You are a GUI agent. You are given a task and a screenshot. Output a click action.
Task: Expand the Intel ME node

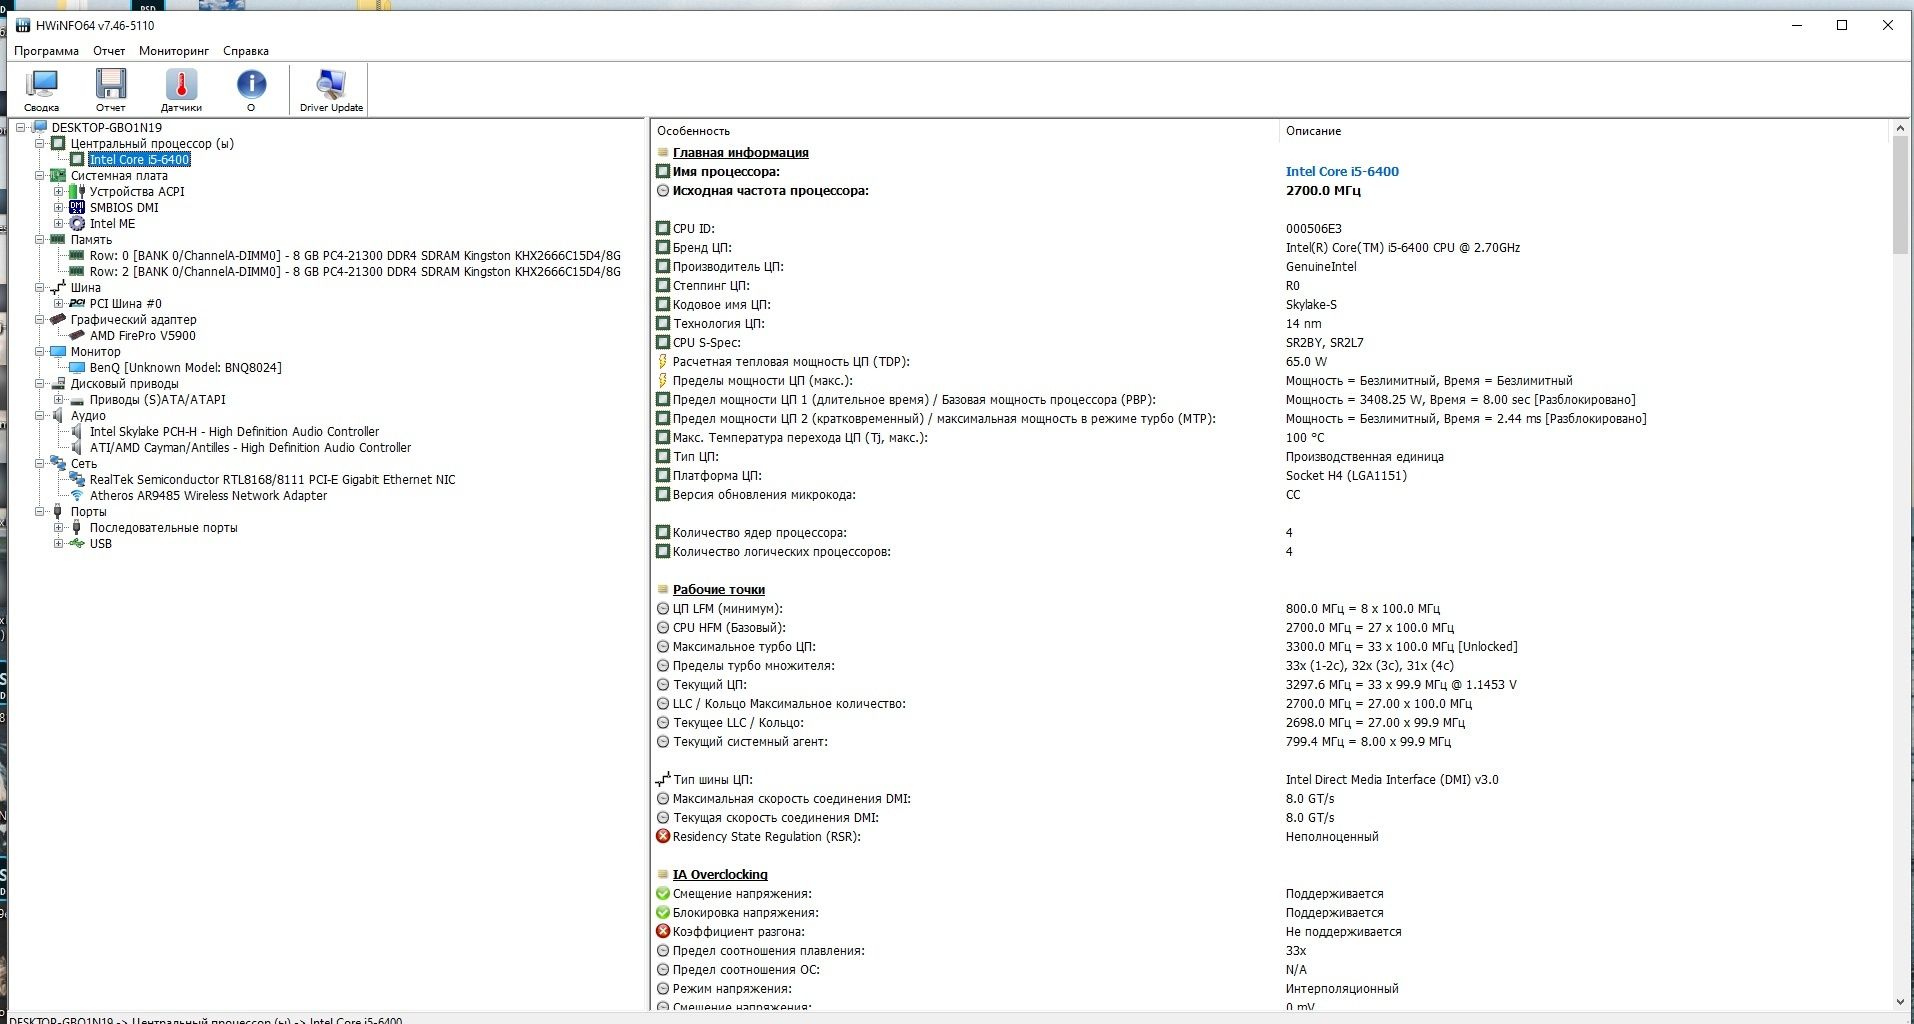[59, 223]
